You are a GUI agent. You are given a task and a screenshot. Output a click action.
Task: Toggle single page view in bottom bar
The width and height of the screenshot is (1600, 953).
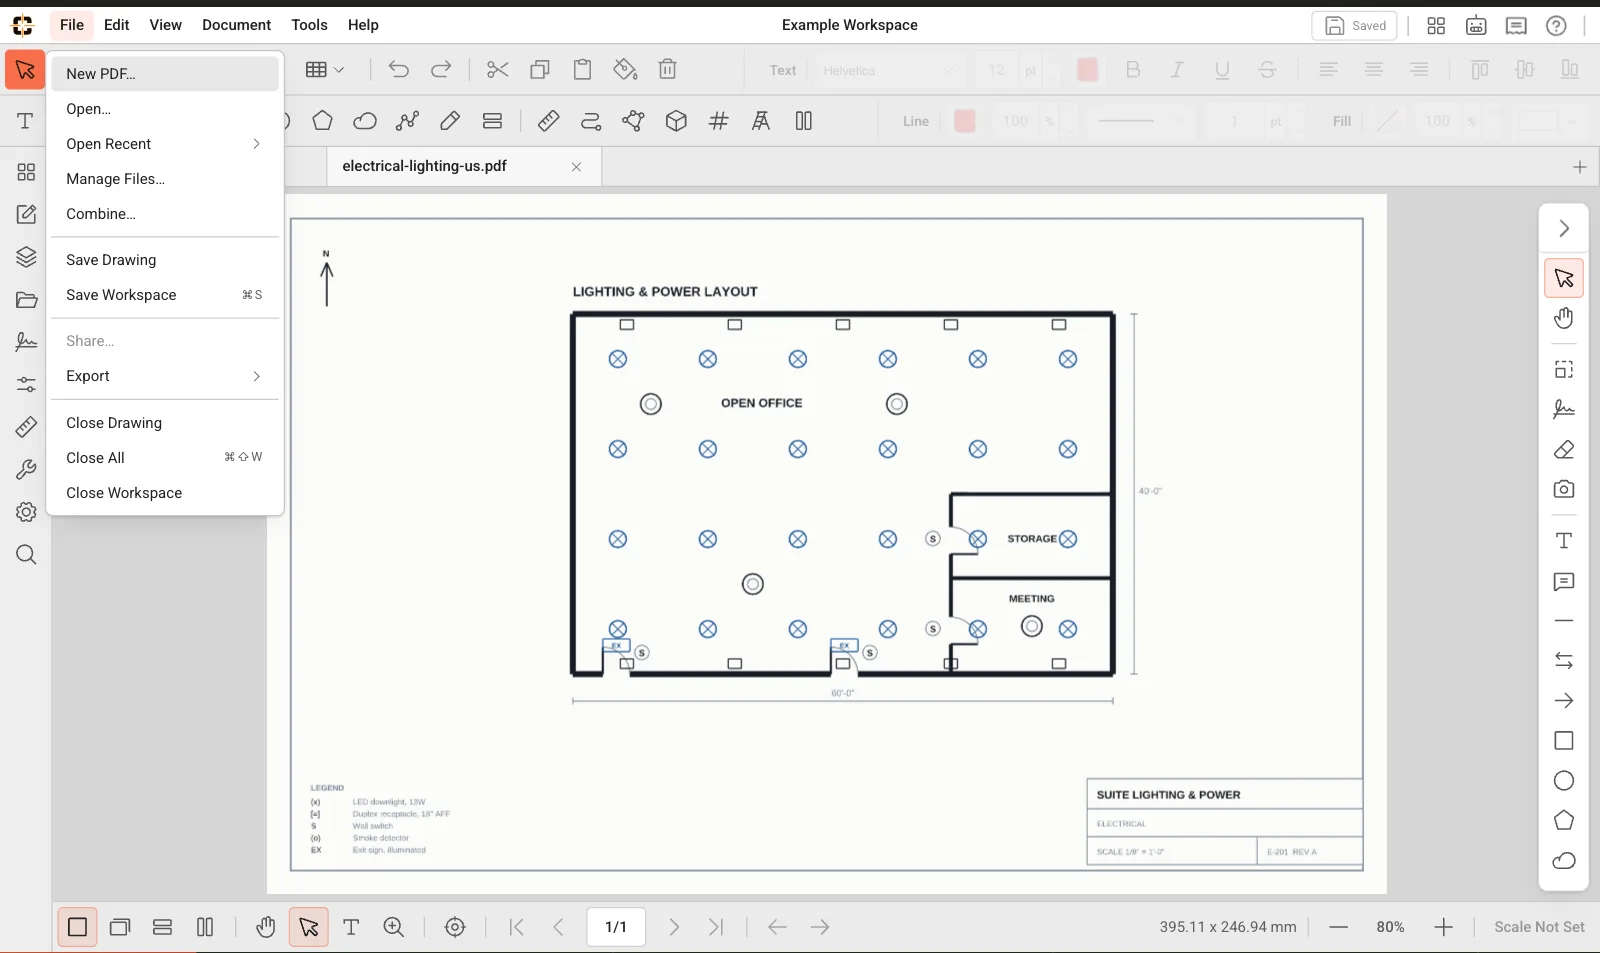tap(77, 927)
